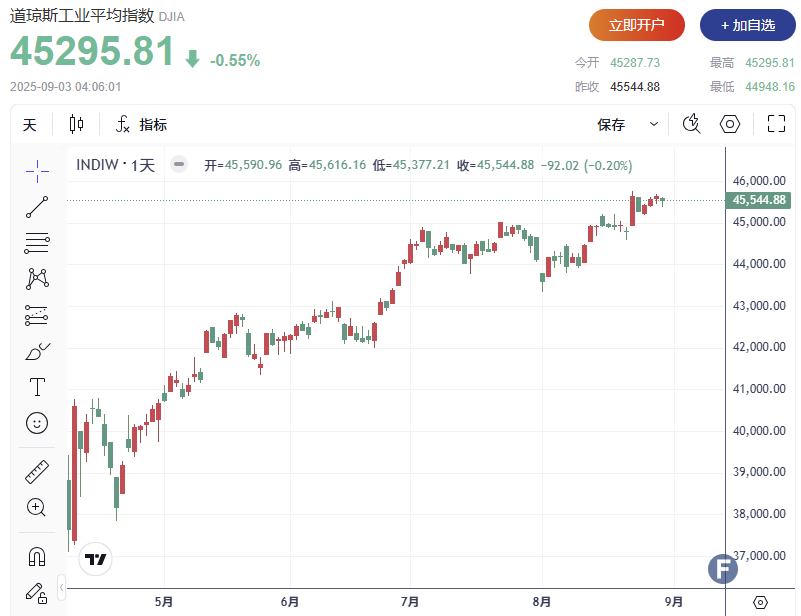Open the 天 time interval selector

(x=30, y=125)
